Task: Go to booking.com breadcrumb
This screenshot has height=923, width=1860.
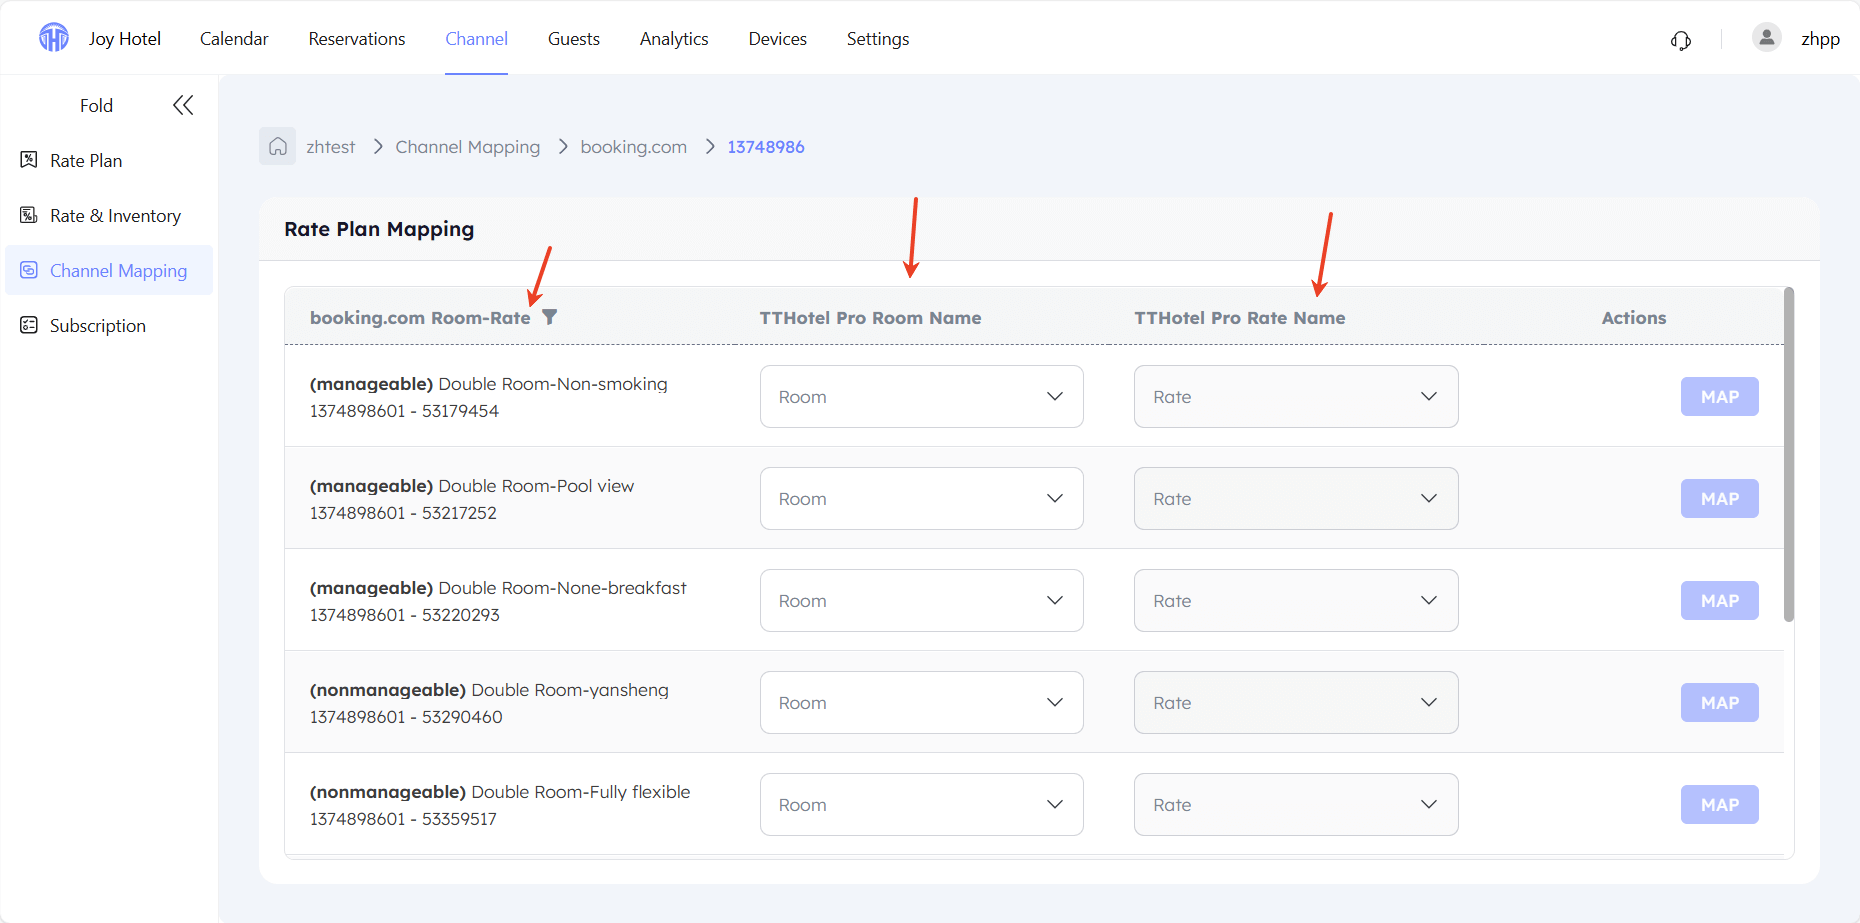Action: [x=633, y=147]
